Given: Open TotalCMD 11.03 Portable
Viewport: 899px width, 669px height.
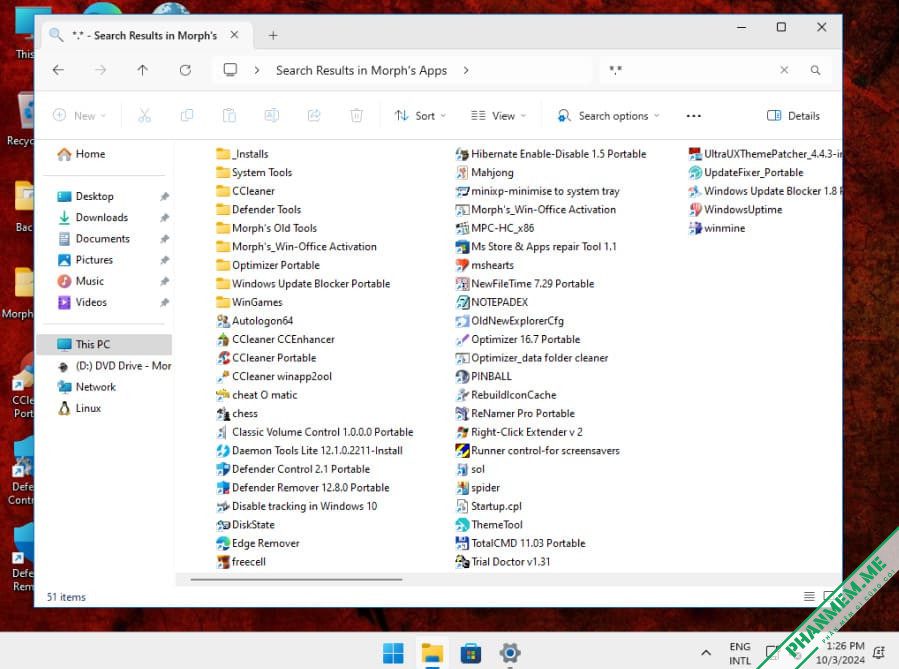Looking at the screenshot, I should pos(521,543).
